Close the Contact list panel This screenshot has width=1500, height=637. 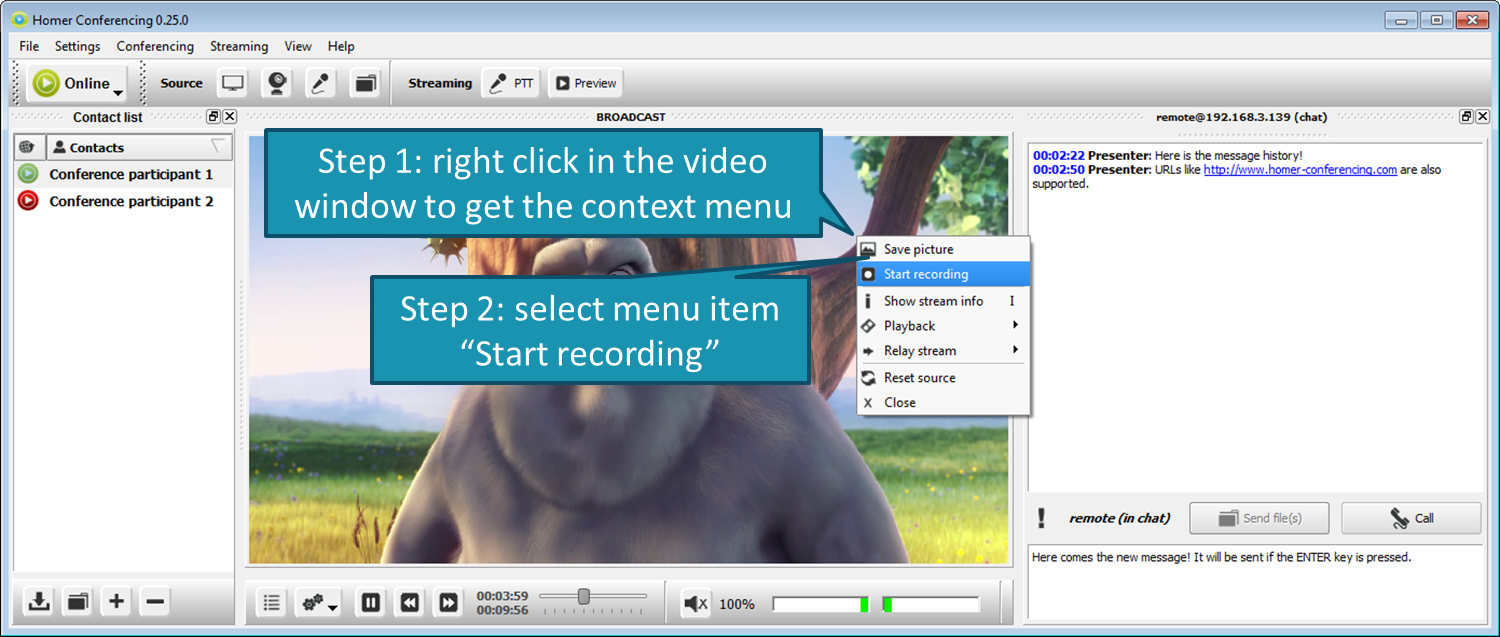(x=229, y=117)
